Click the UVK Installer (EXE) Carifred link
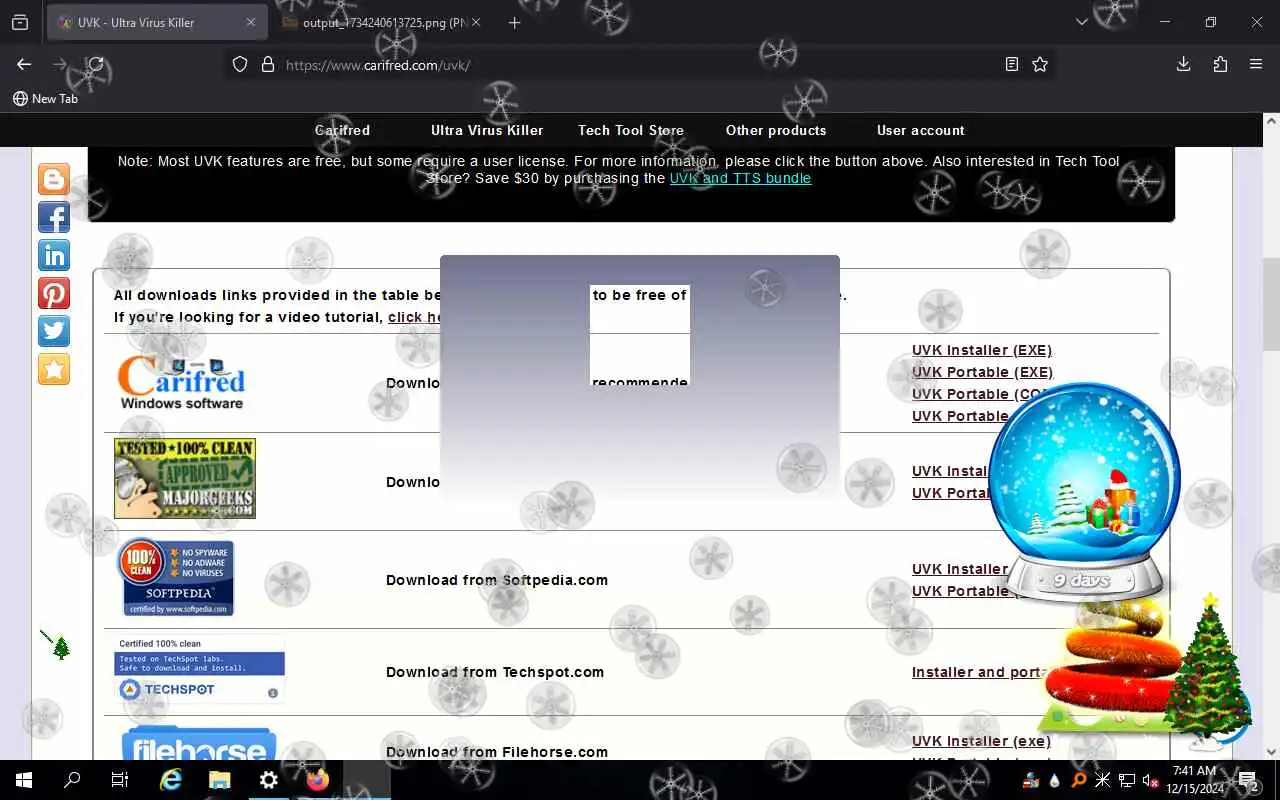 pyautogui.click(x=982, y=350)
